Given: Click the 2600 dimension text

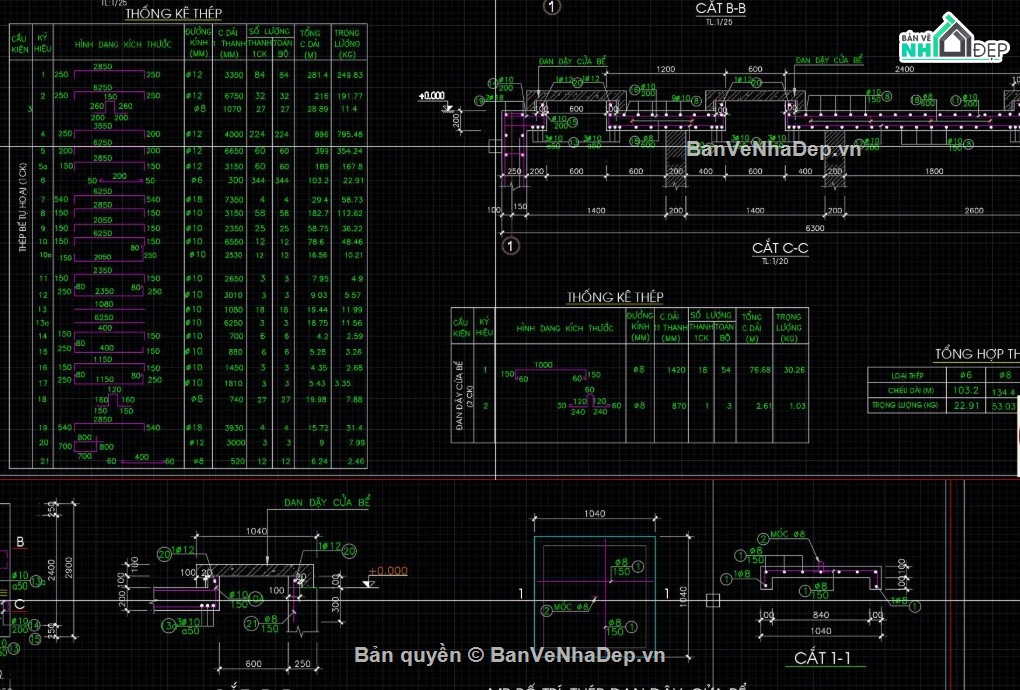Looking at the screenshot, I should coord(974,211).
